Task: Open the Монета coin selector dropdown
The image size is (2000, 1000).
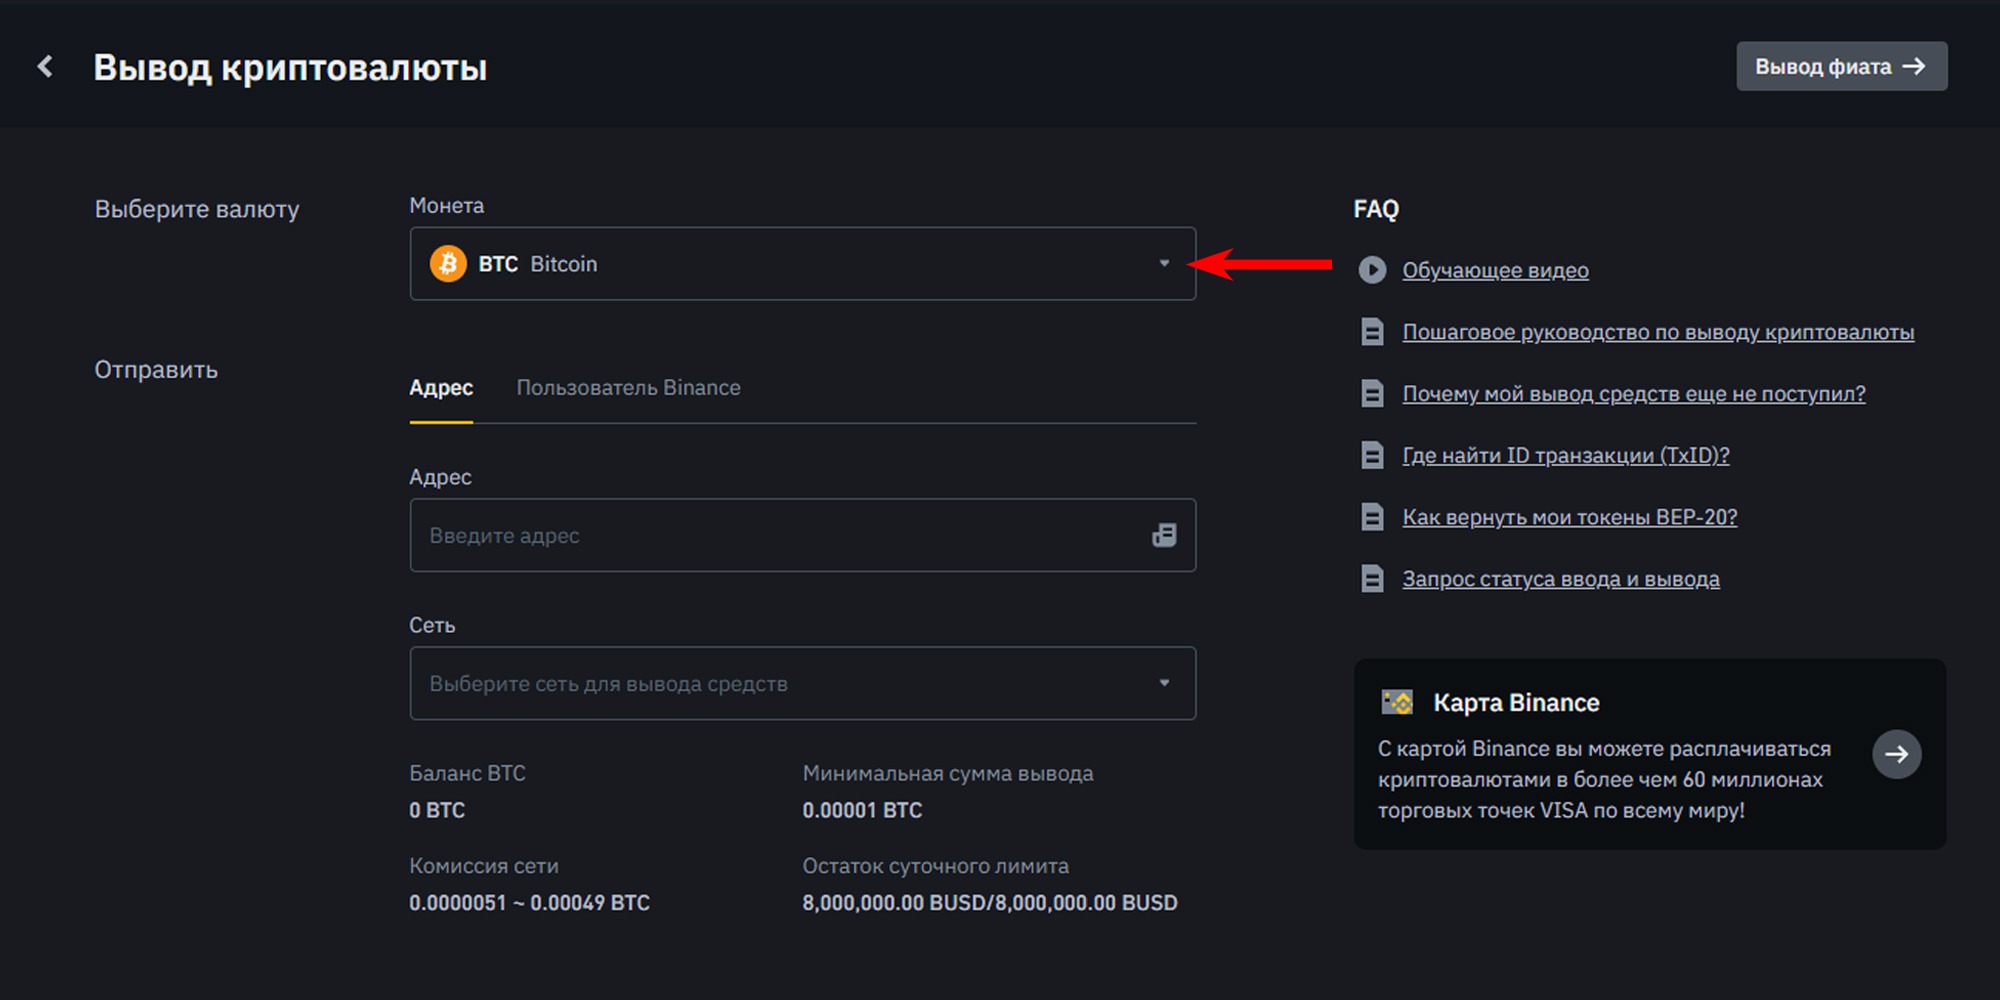Action: coord(802,264)
